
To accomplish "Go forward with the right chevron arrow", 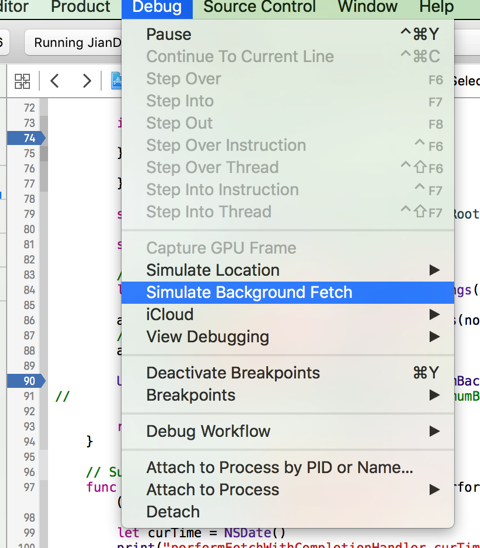I will click(86, 81).
